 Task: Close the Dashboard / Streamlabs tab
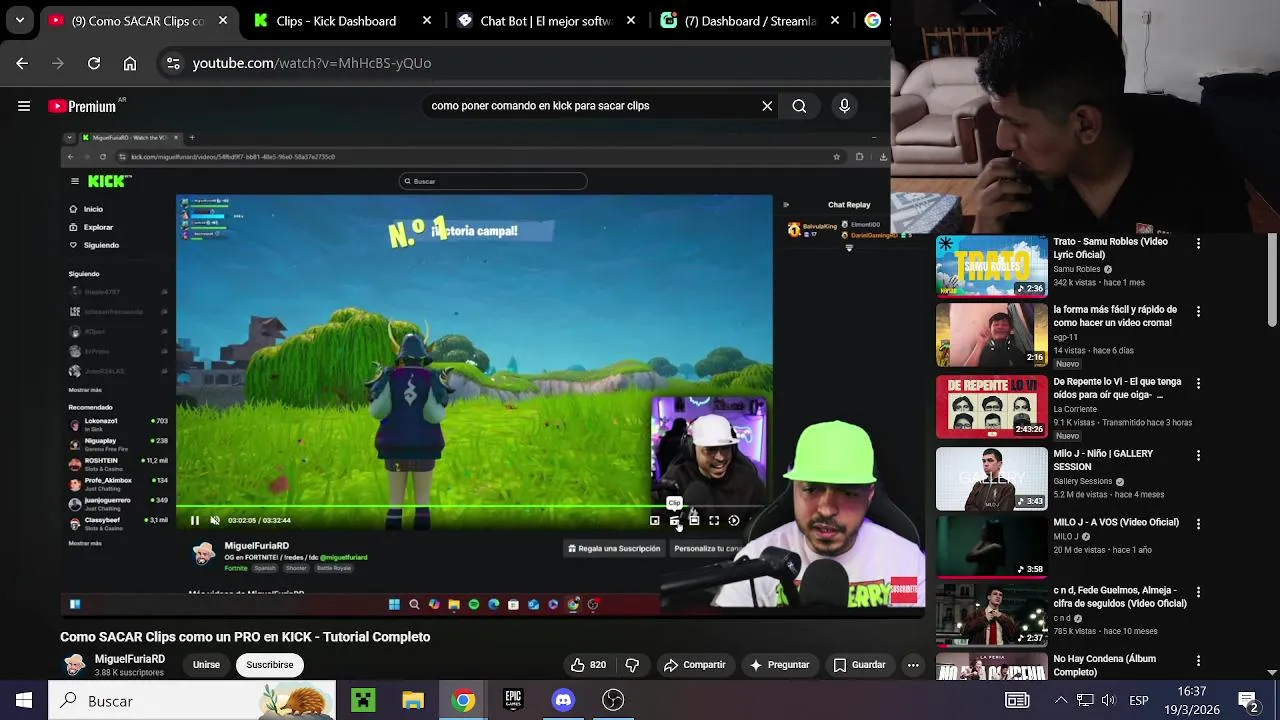[x=835, y=20]
